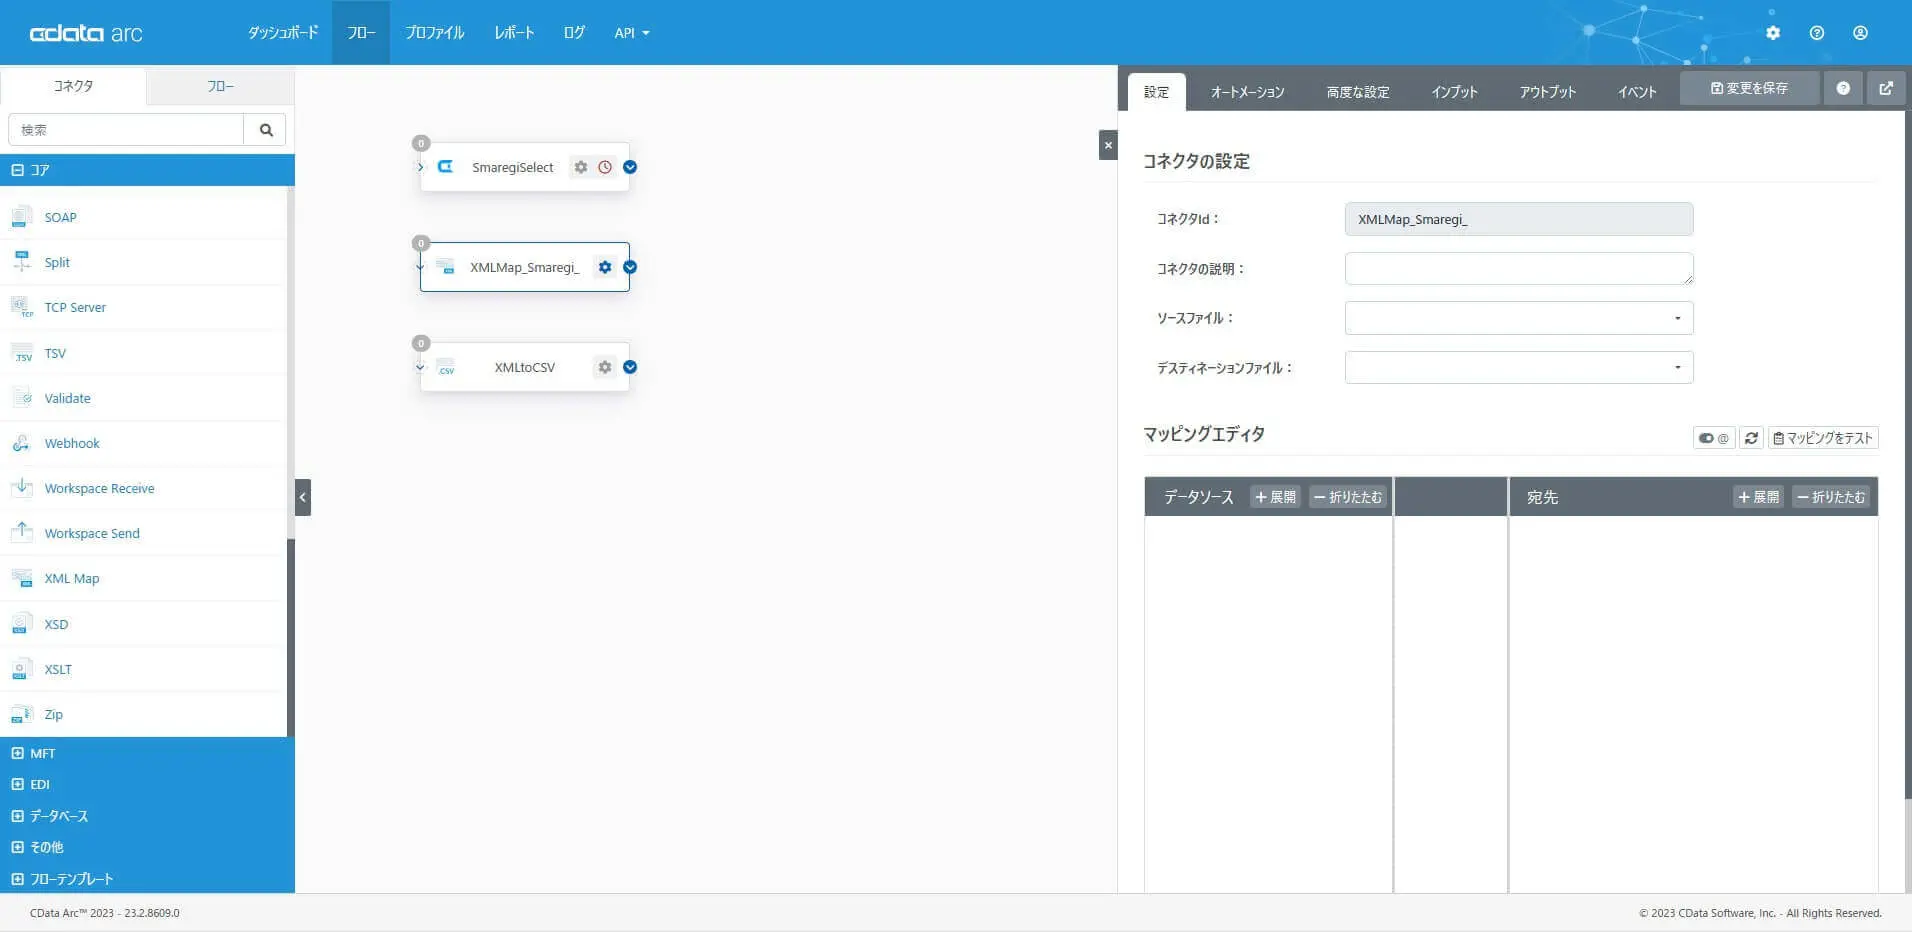
Task: Expand the データベース category
Action: click(x=17, y=816)
